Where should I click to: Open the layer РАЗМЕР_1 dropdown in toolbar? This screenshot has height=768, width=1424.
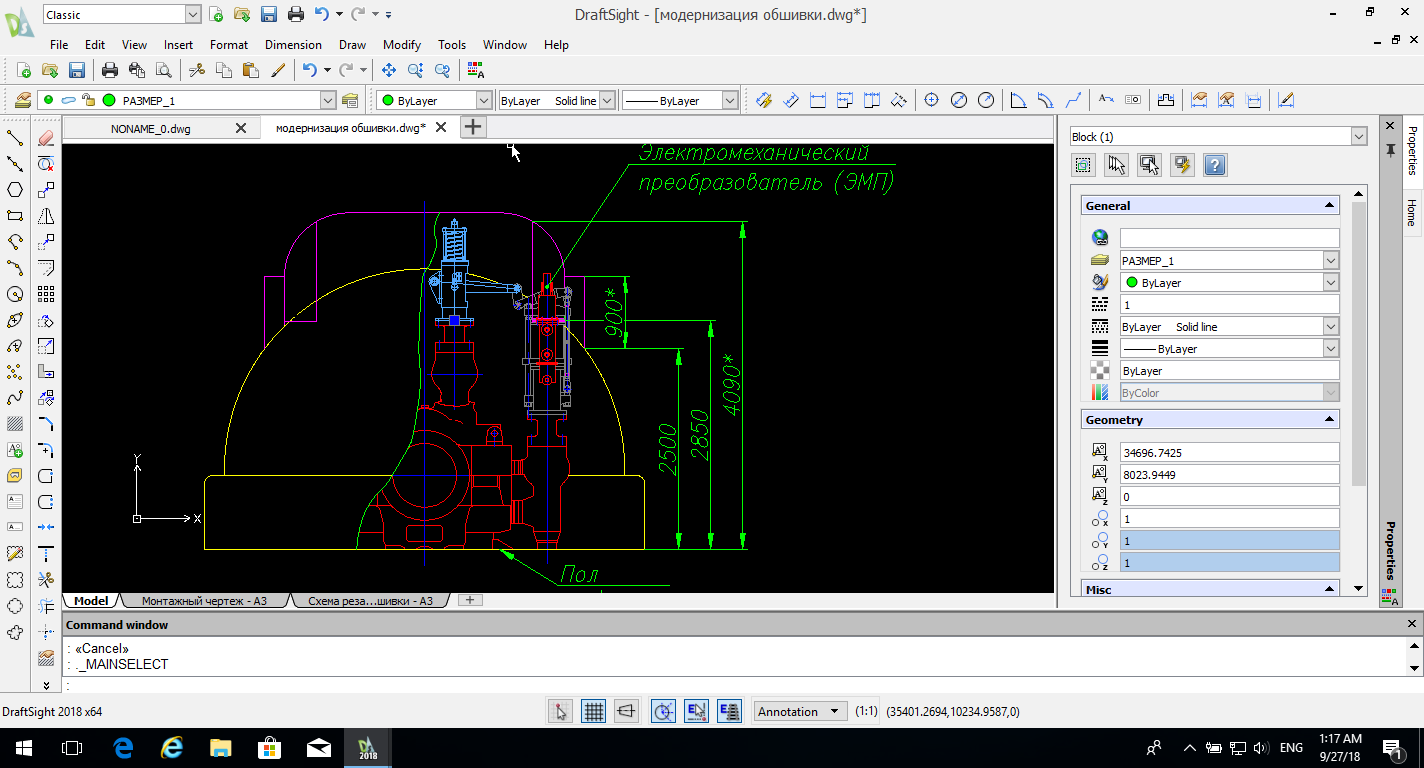point(328,100)
